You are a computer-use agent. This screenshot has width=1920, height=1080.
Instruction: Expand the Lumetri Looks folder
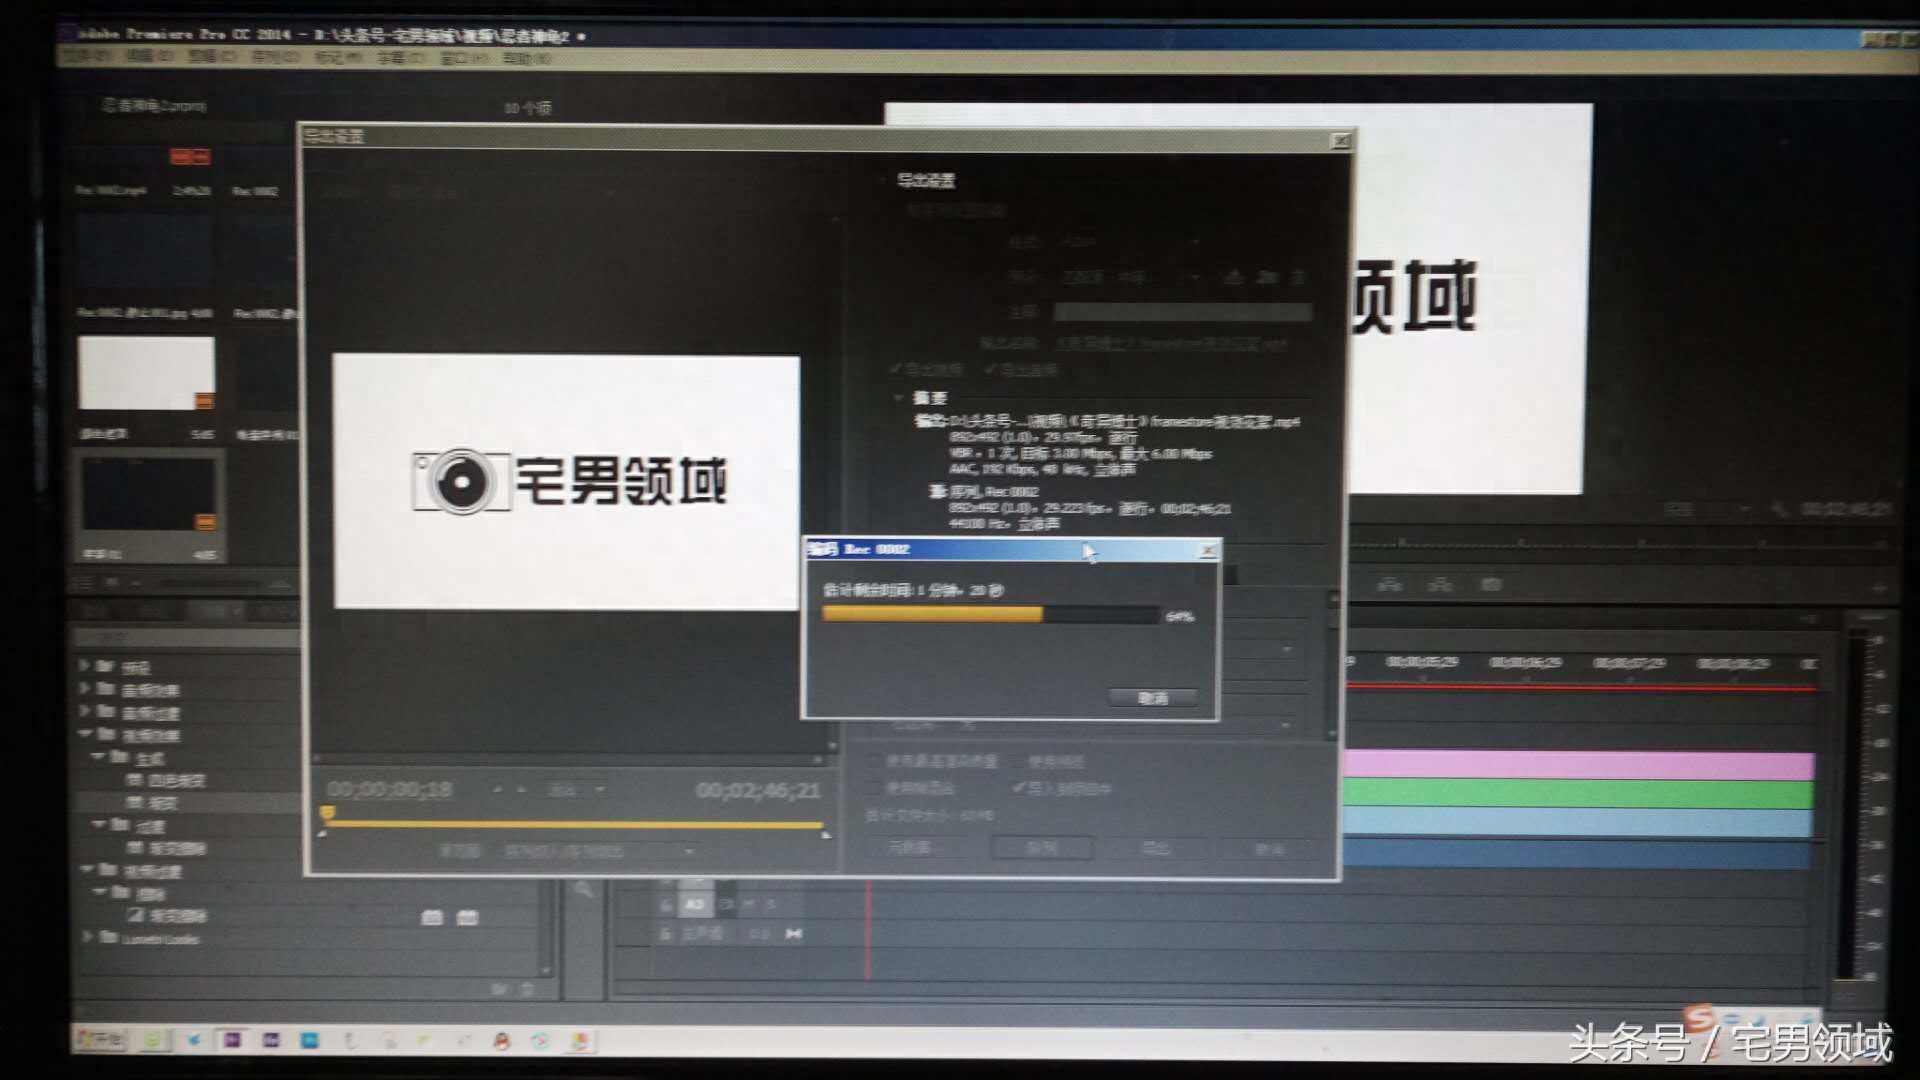(87, 938)
